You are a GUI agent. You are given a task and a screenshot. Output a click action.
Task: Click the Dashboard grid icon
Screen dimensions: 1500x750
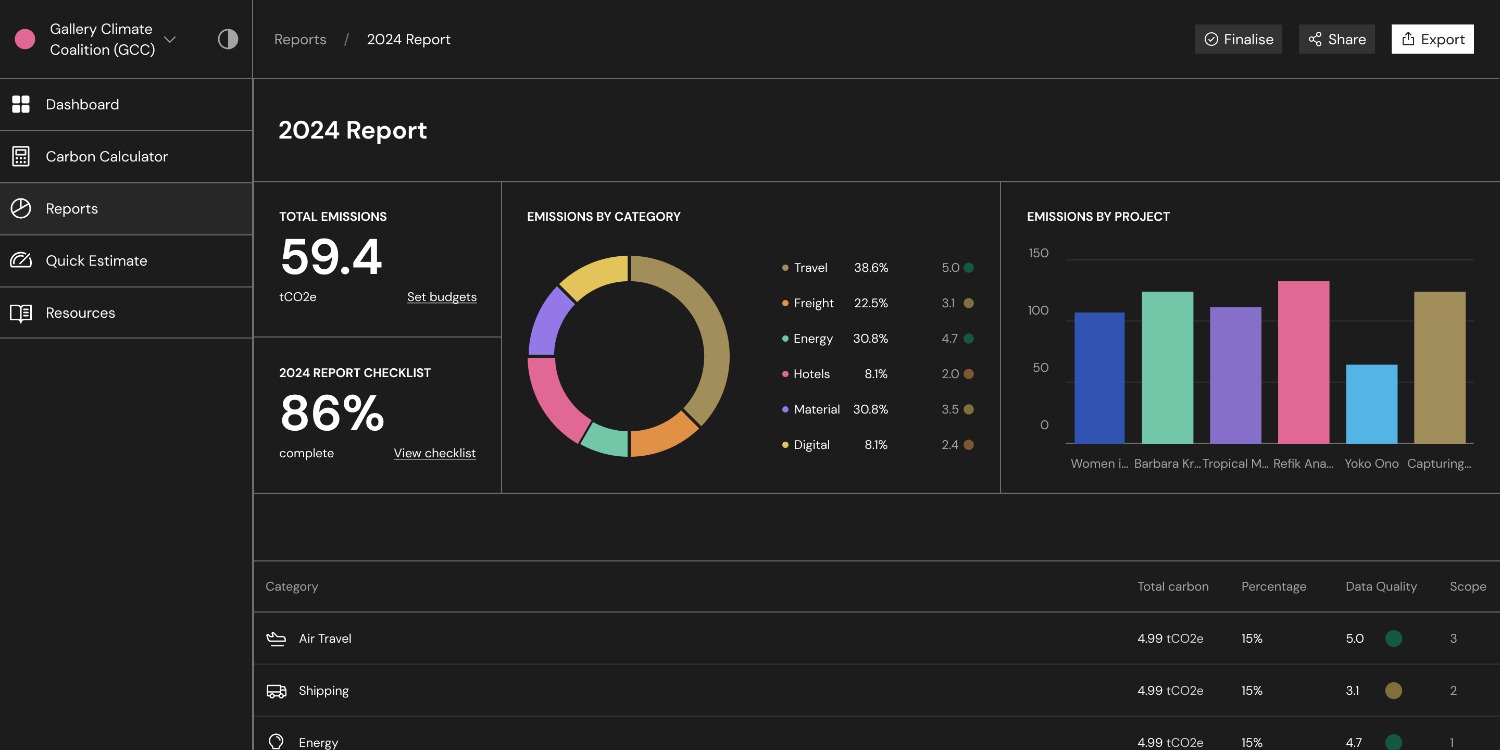[20, 104]
